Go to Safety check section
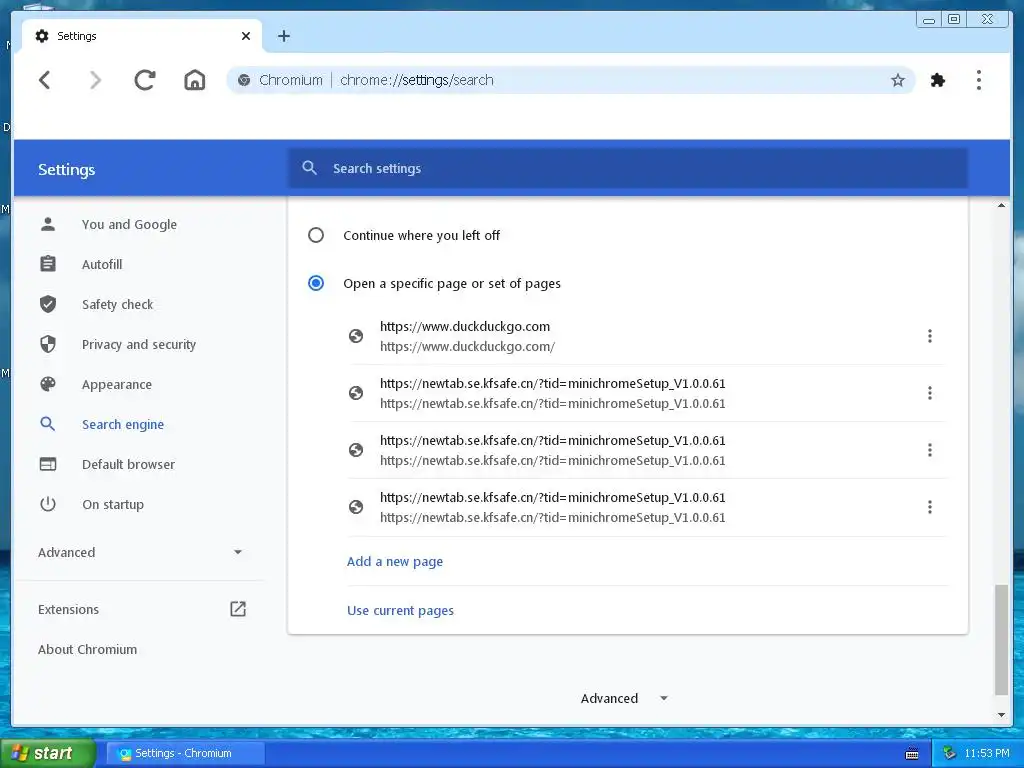The width and height of the screenshot is (1024, 768). [x=118, y=304]
